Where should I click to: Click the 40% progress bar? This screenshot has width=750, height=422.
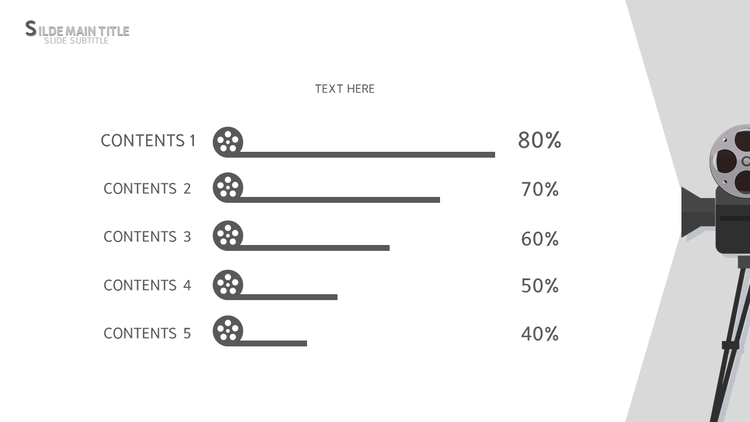pos(277,343)
